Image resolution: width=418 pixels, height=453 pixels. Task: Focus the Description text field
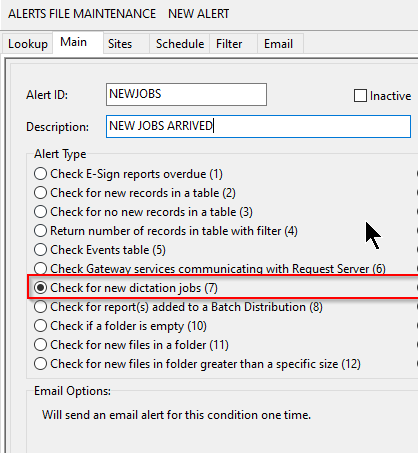pos(258,126)
